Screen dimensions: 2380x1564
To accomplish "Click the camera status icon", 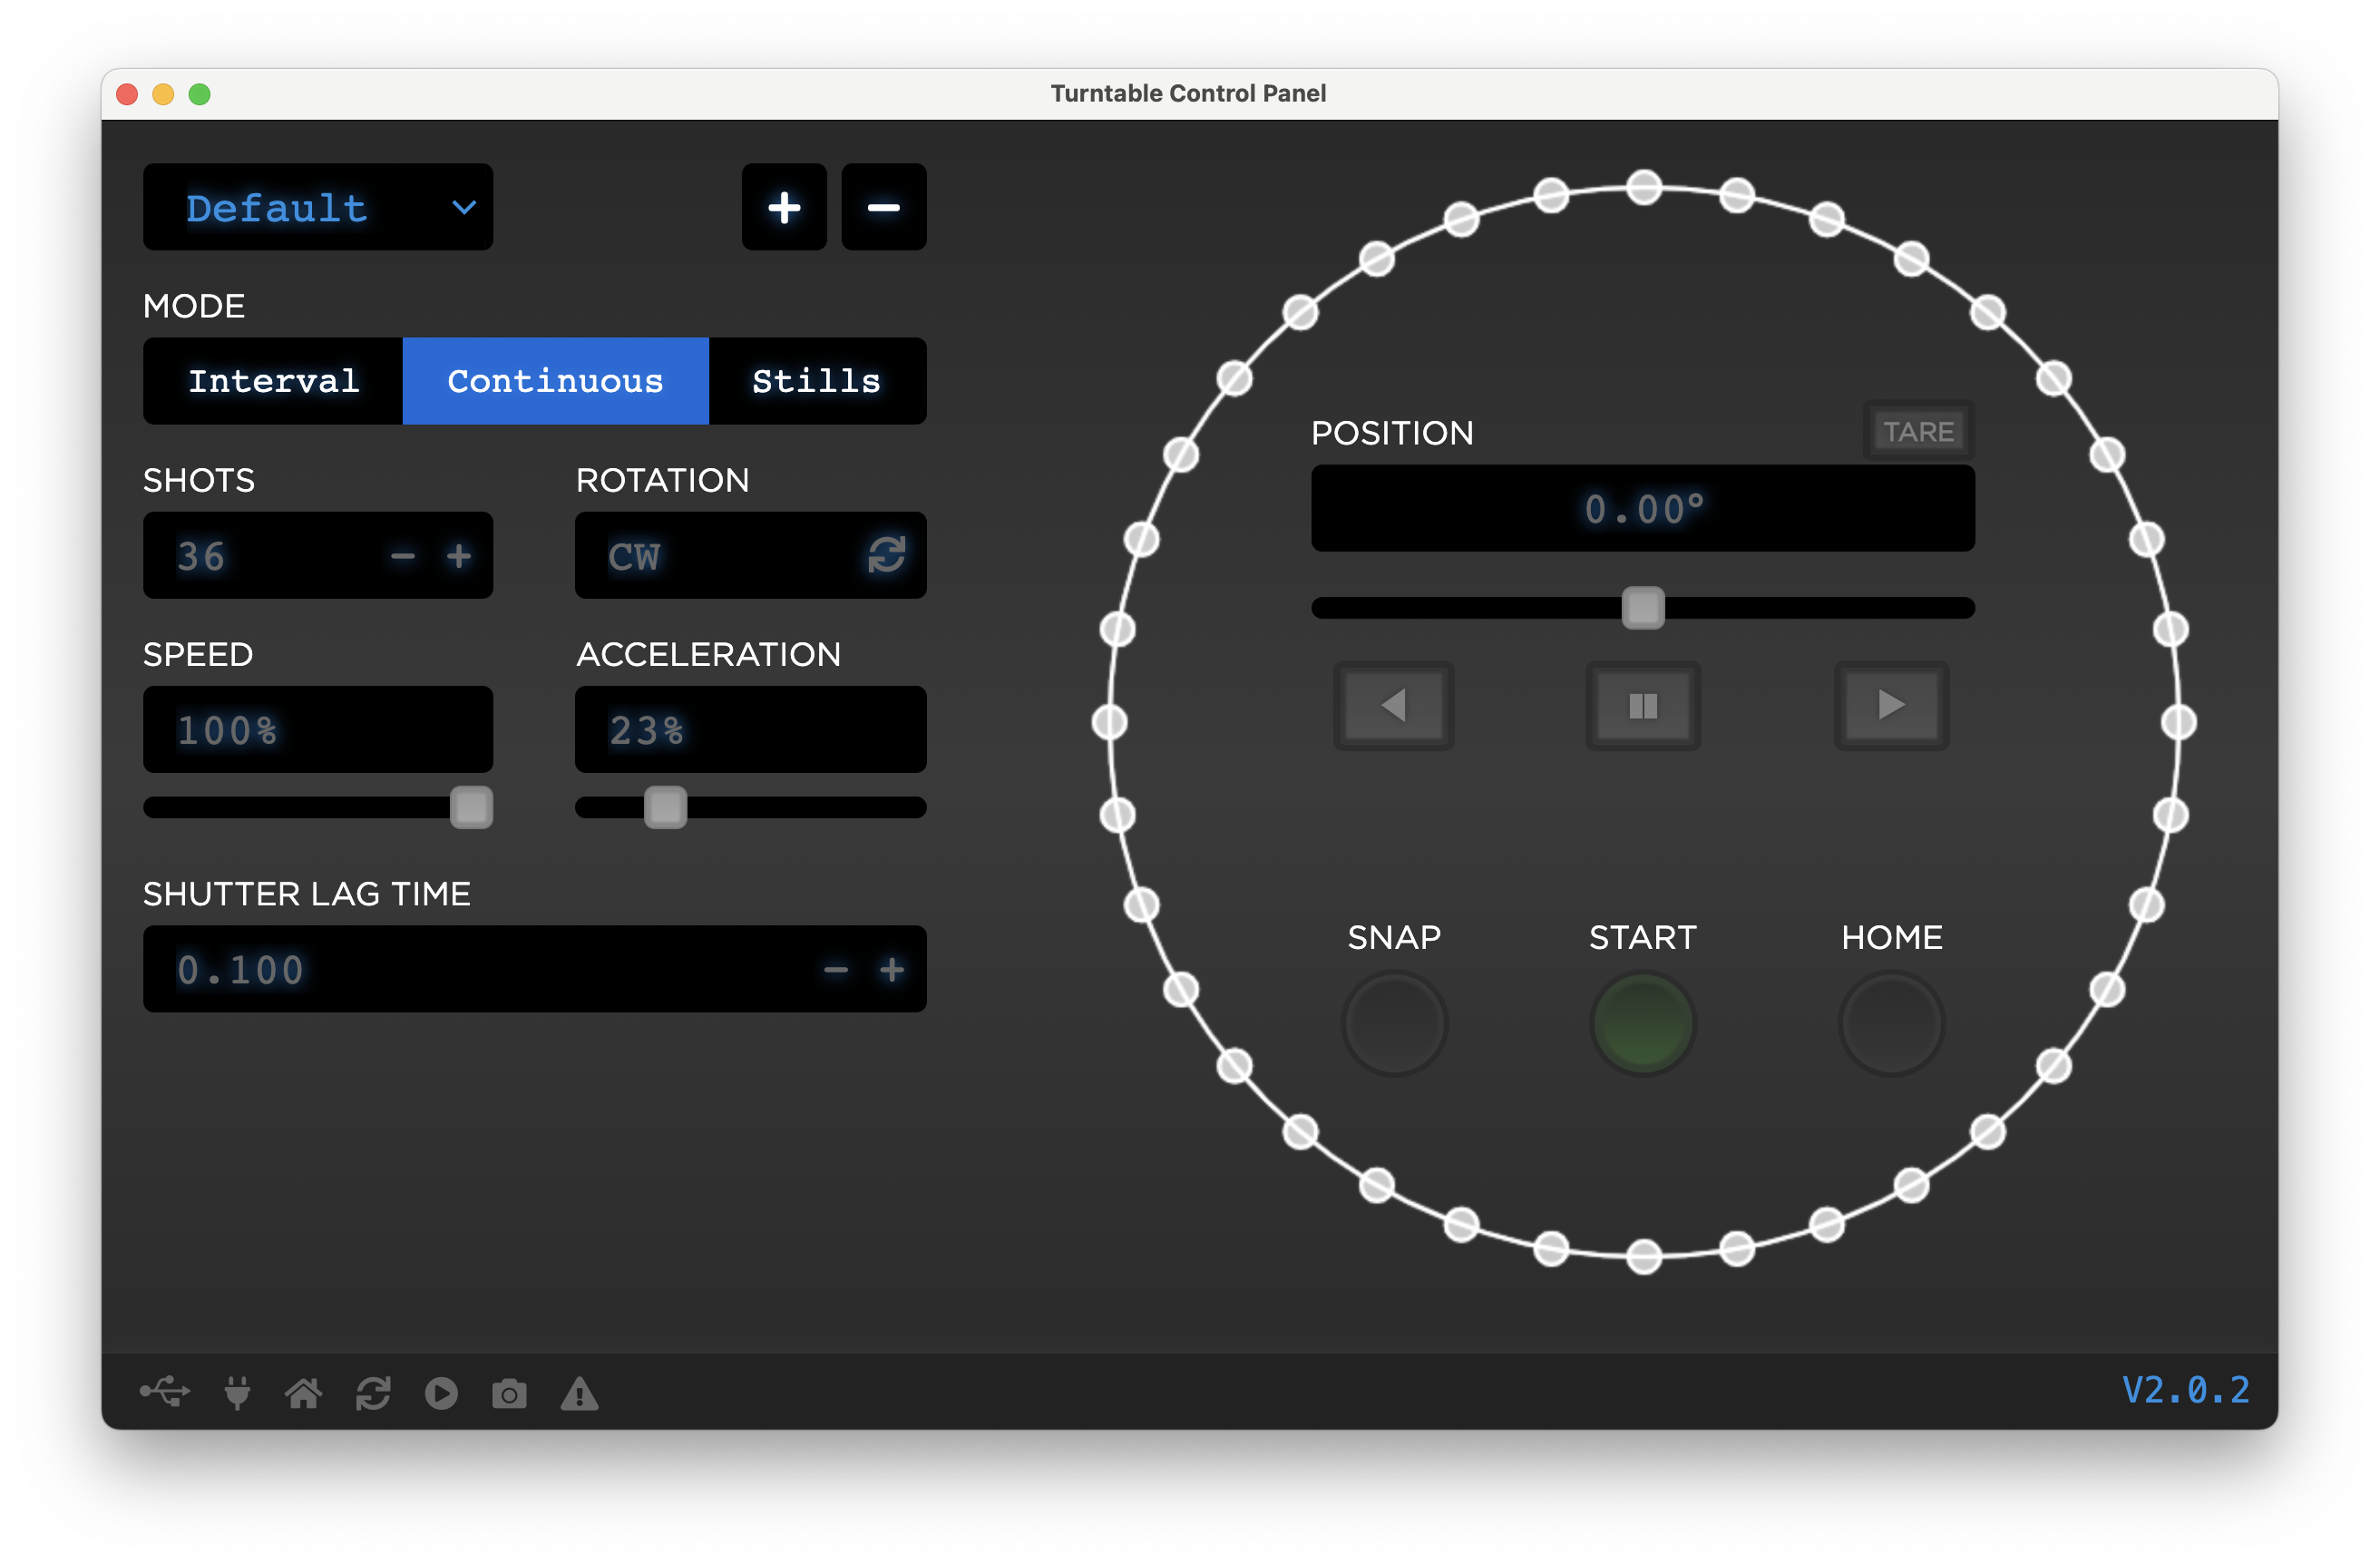I will [x=509, y=1393].
